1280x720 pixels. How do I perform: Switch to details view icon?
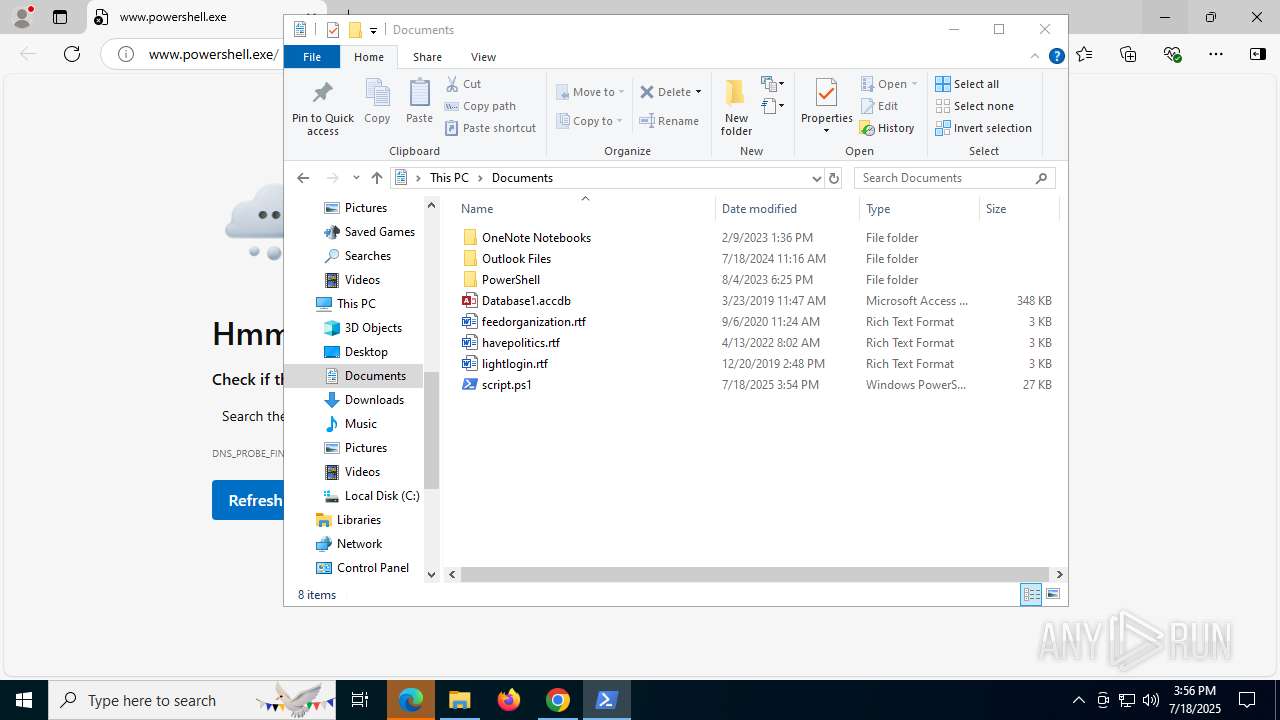1031,595
